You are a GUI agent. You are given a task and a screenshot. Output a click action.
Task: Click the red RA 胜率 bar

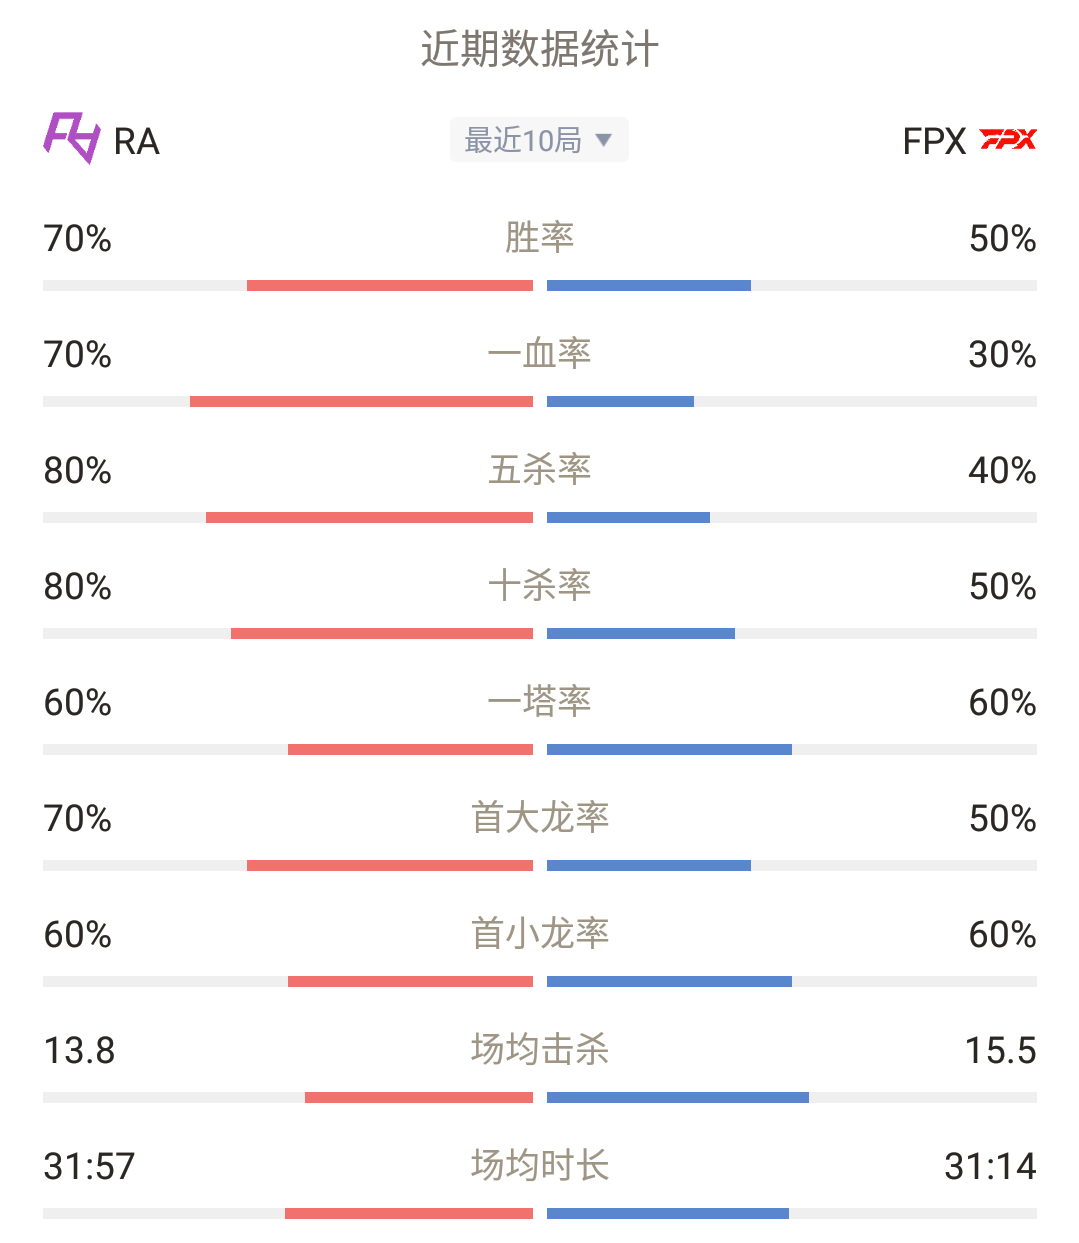pyautogui.click(x=390, y=286)
